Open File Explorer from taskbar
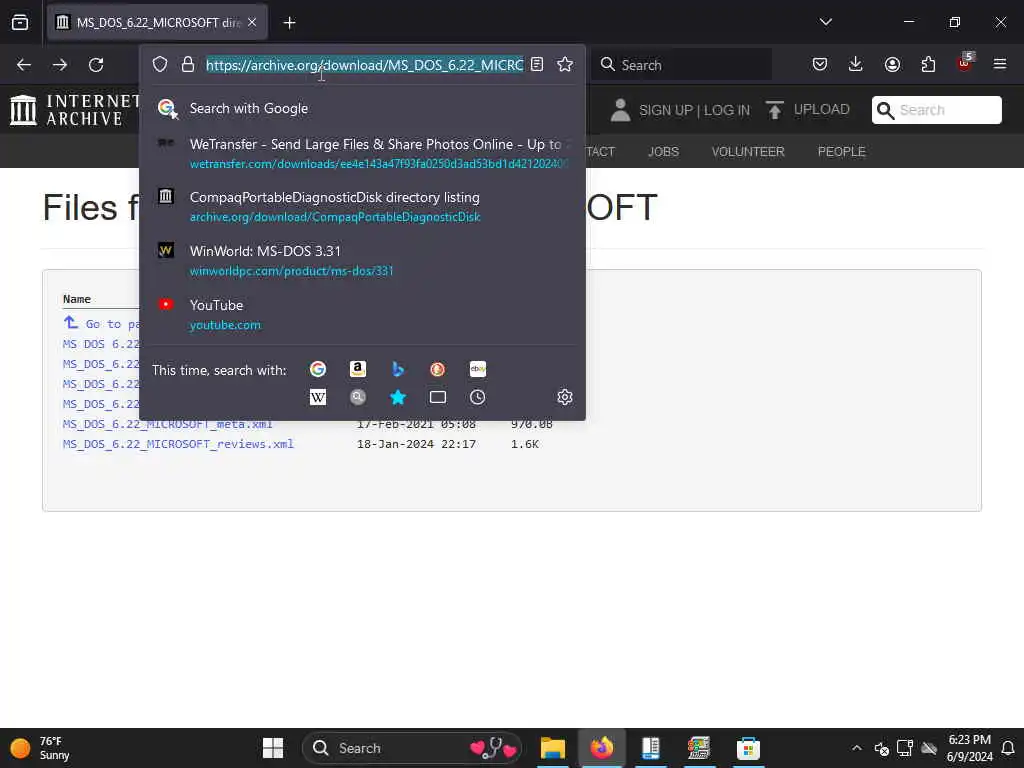Viewport: 1024px width, 768px height. 552,748
